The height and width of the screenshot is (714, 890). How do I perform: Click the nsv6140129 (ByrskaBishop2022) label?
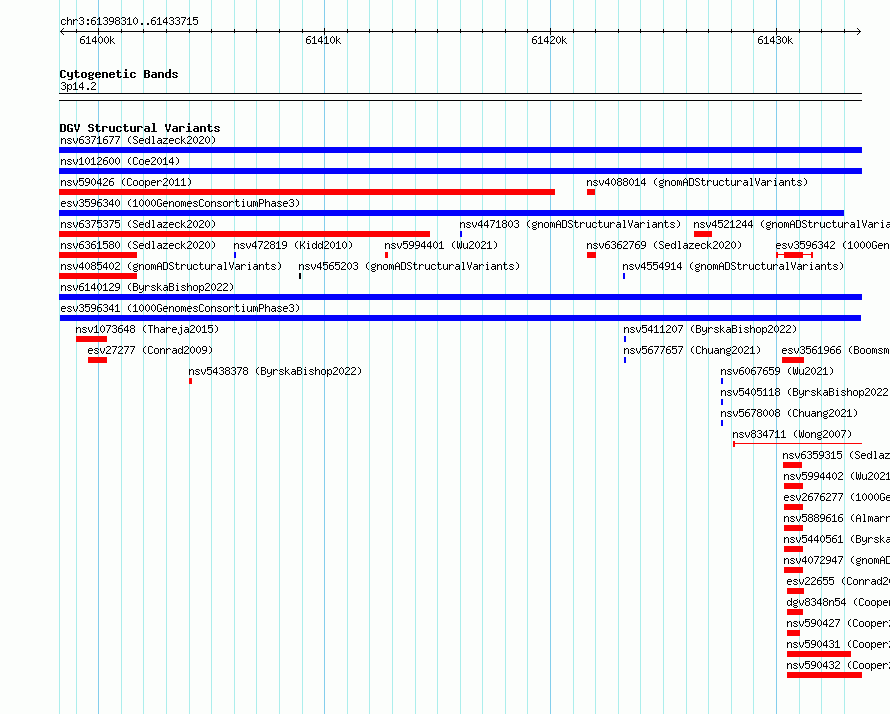[x=147, y=287]
